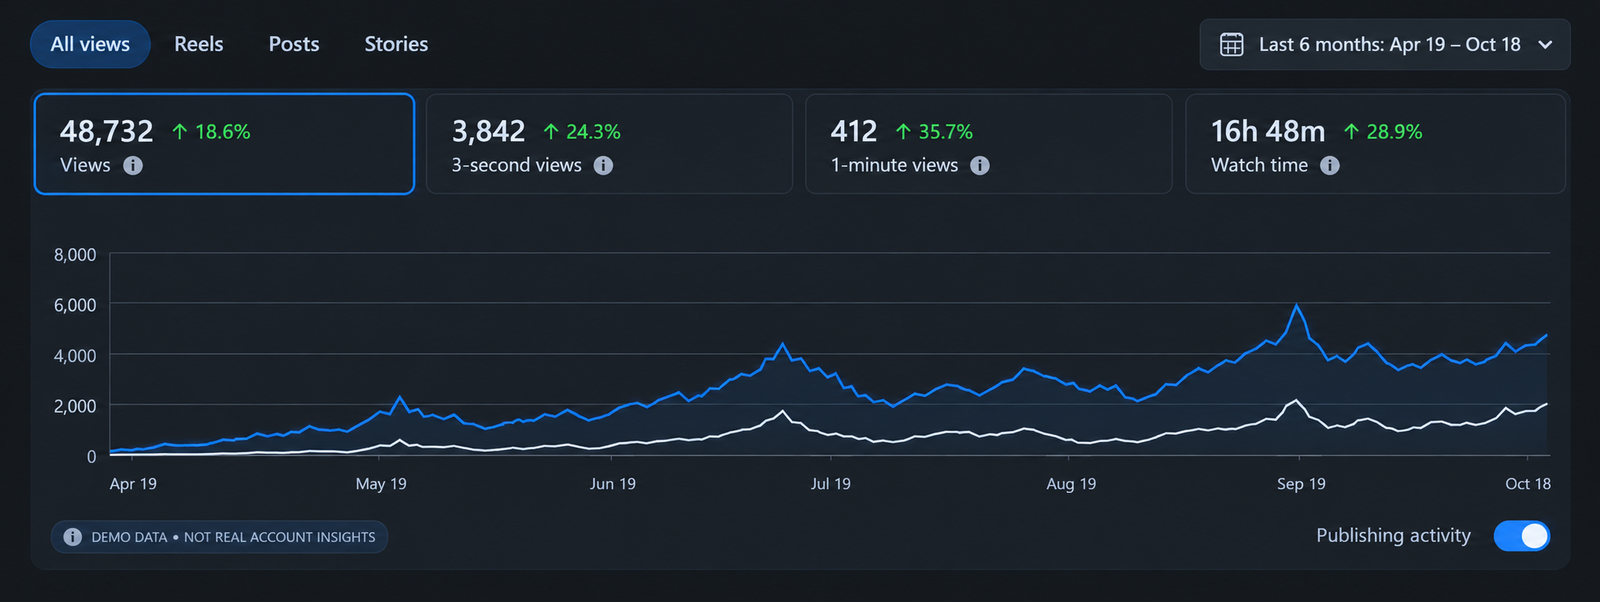Click the green up arrow next to 28.9%
Screen dimensions: 1600x602
pos(1352,132)
